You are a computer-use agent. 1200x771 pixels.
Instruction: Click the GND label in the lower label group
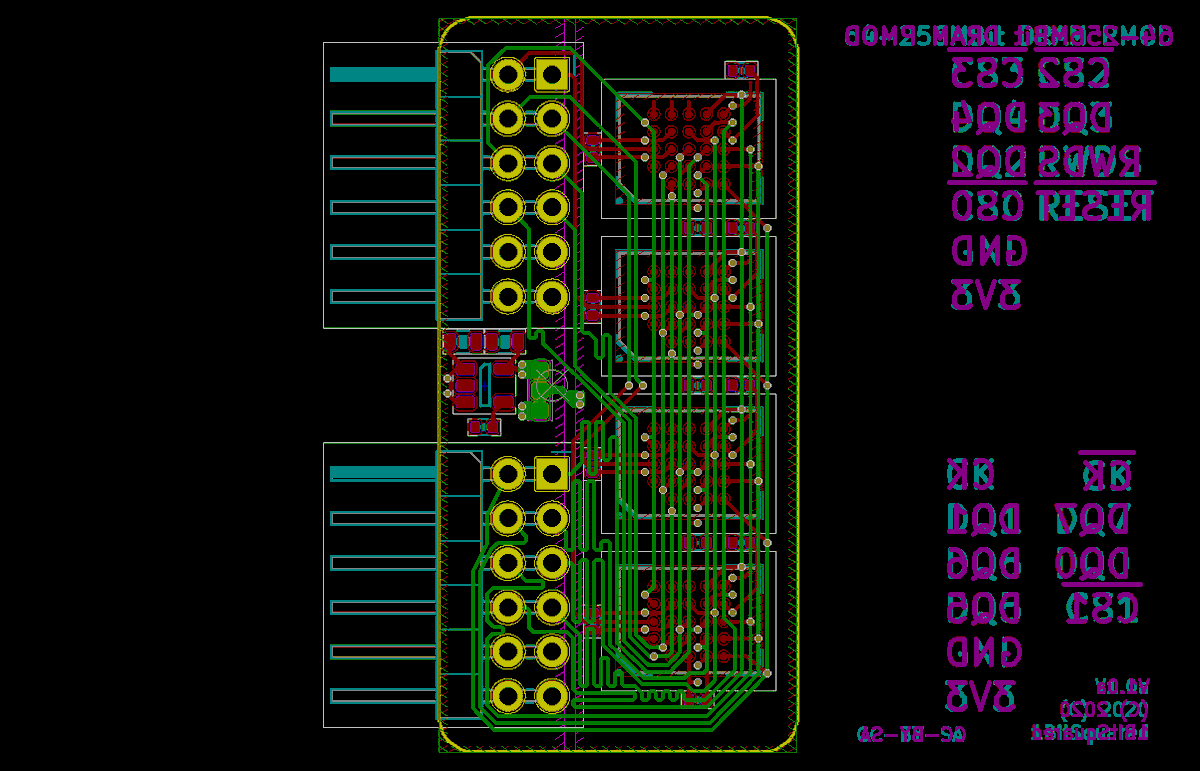coord(984,653)
